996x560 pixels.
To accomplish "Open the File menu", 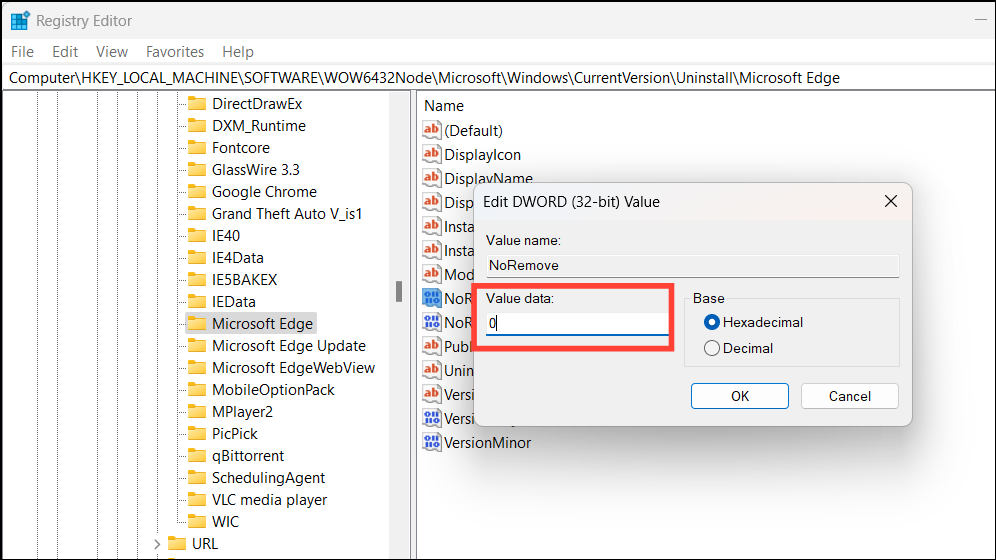I will pyautogui.click(x=22, y=52).
